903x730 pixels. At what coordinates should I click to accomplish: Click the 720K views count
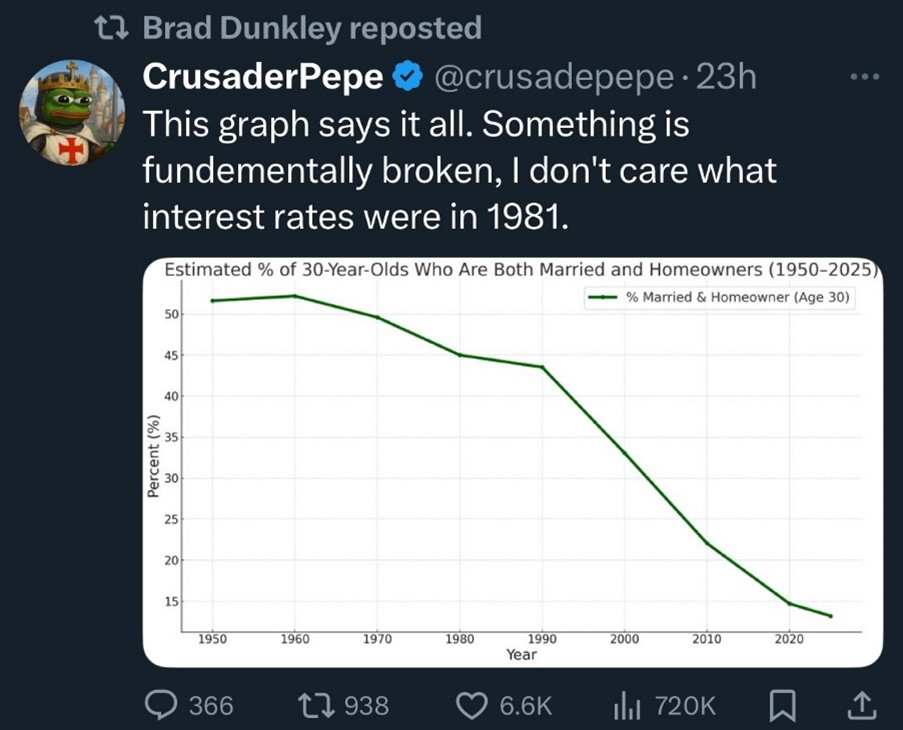[685, 706]
